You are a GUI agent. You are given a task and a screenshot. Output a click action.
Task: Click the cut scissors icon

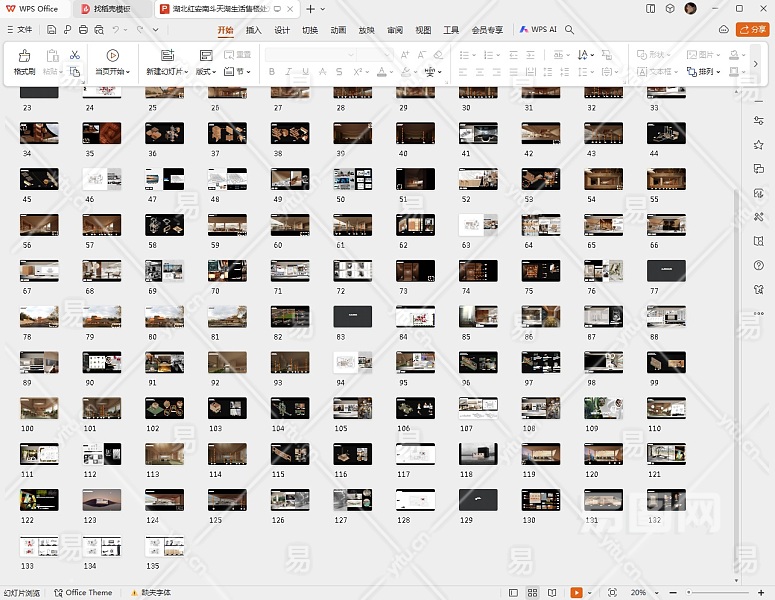point(74,55)
